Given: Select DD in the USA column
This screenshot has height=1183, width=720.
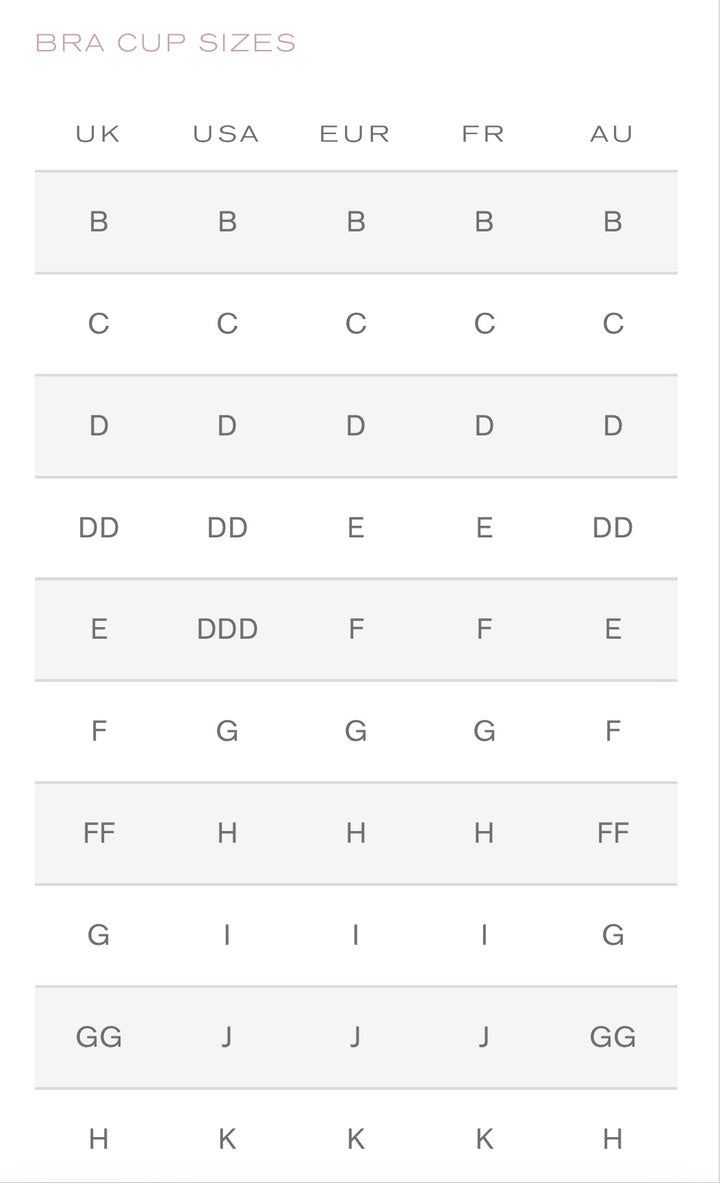Looking at the screenshot, I should pos(227,527).
